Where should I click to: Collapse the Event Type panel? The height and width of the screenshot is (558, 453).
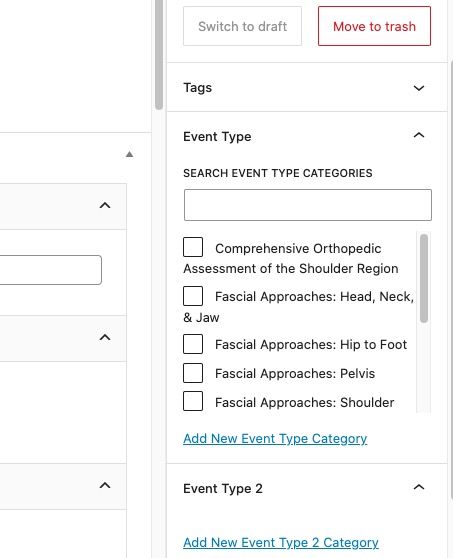click(419, 135)
